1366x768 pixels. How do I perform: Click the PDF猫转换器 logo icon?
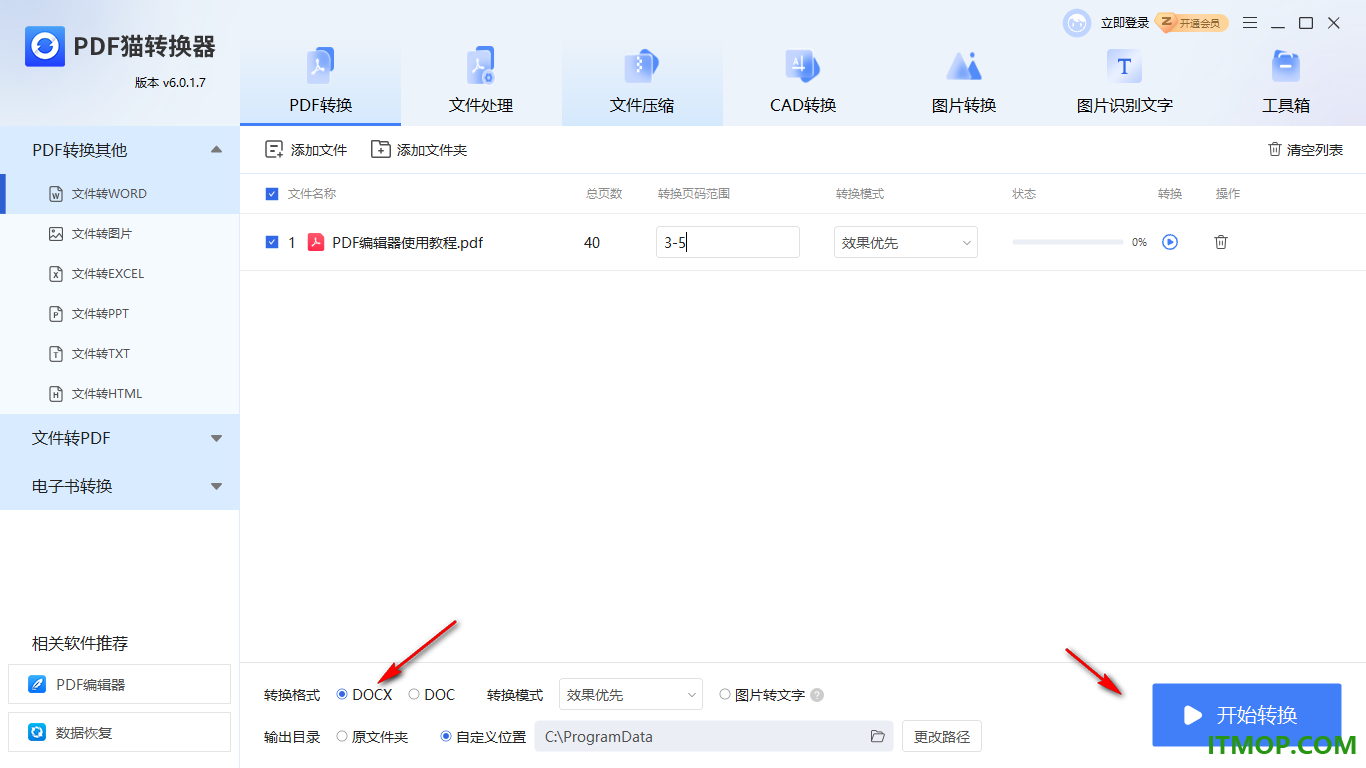45,46
